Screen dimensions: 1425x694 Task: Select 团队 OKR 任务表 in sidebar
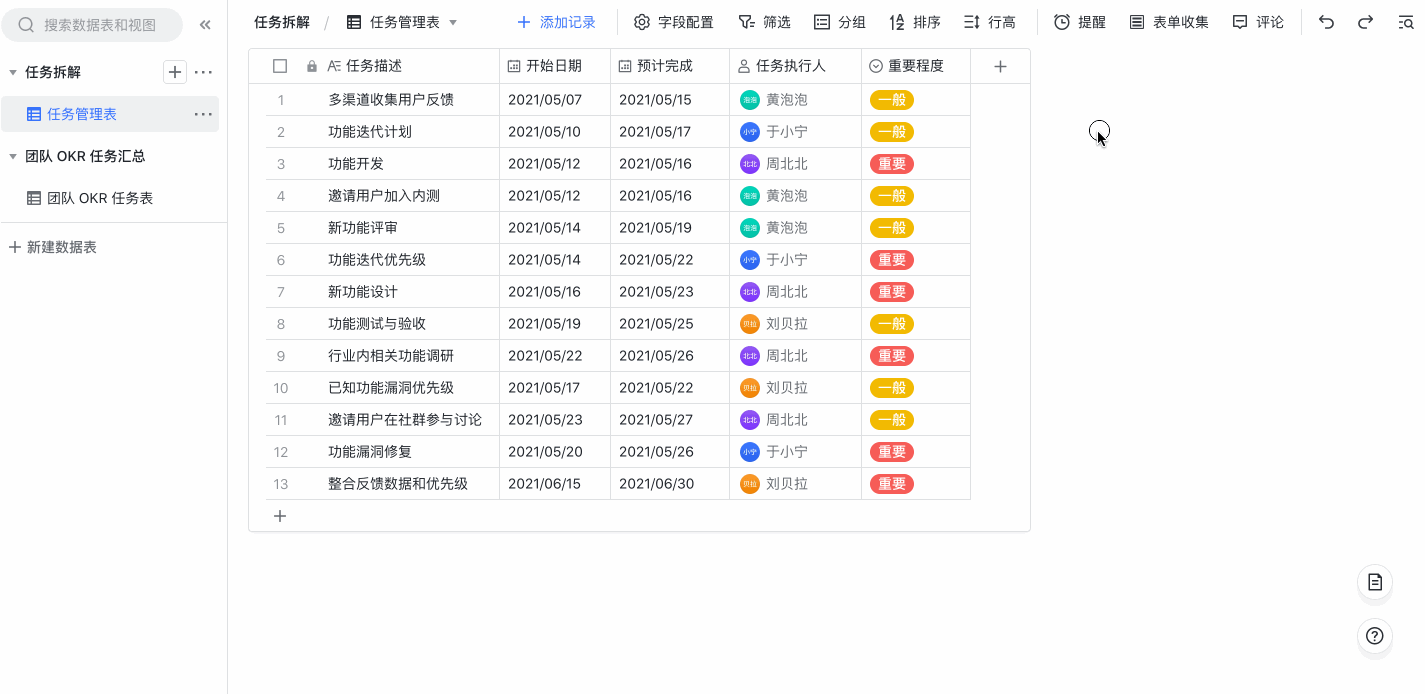pyautogui.click(x=99, y=198)
